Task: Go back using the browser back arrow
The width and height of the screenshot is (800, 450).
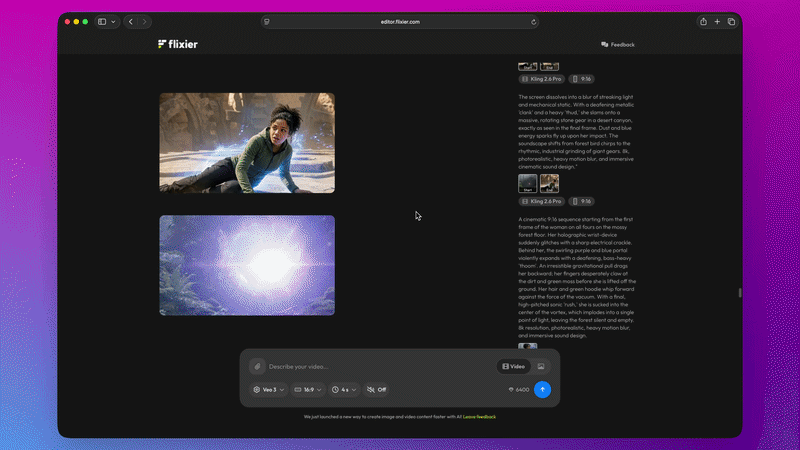Action: pos(130,21)
